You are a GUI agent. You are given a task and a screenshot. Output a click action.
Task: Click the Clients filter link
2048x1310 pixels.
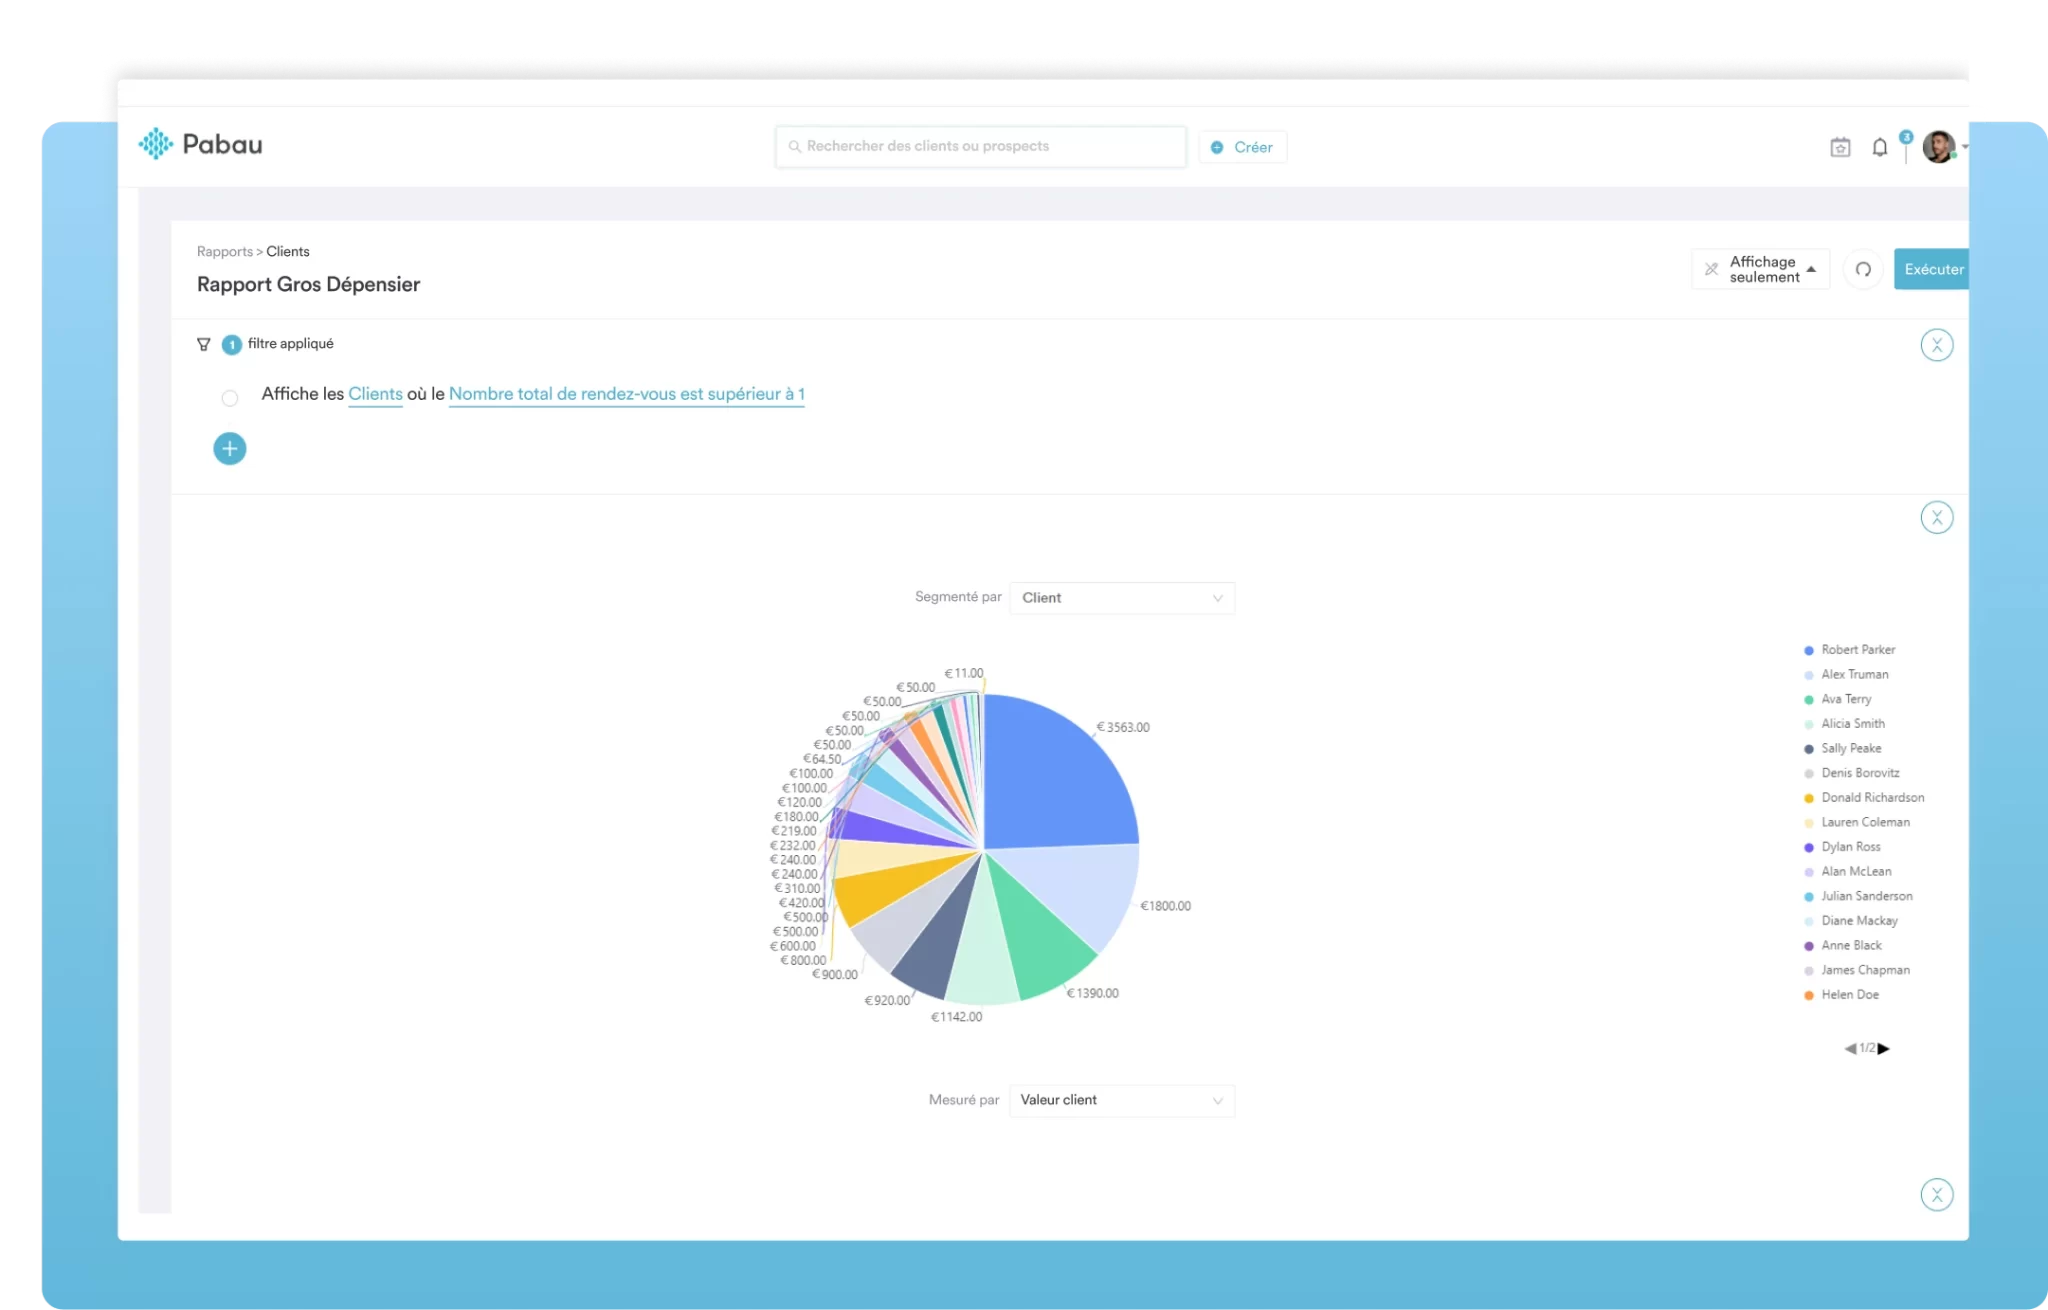click(375, 394)
